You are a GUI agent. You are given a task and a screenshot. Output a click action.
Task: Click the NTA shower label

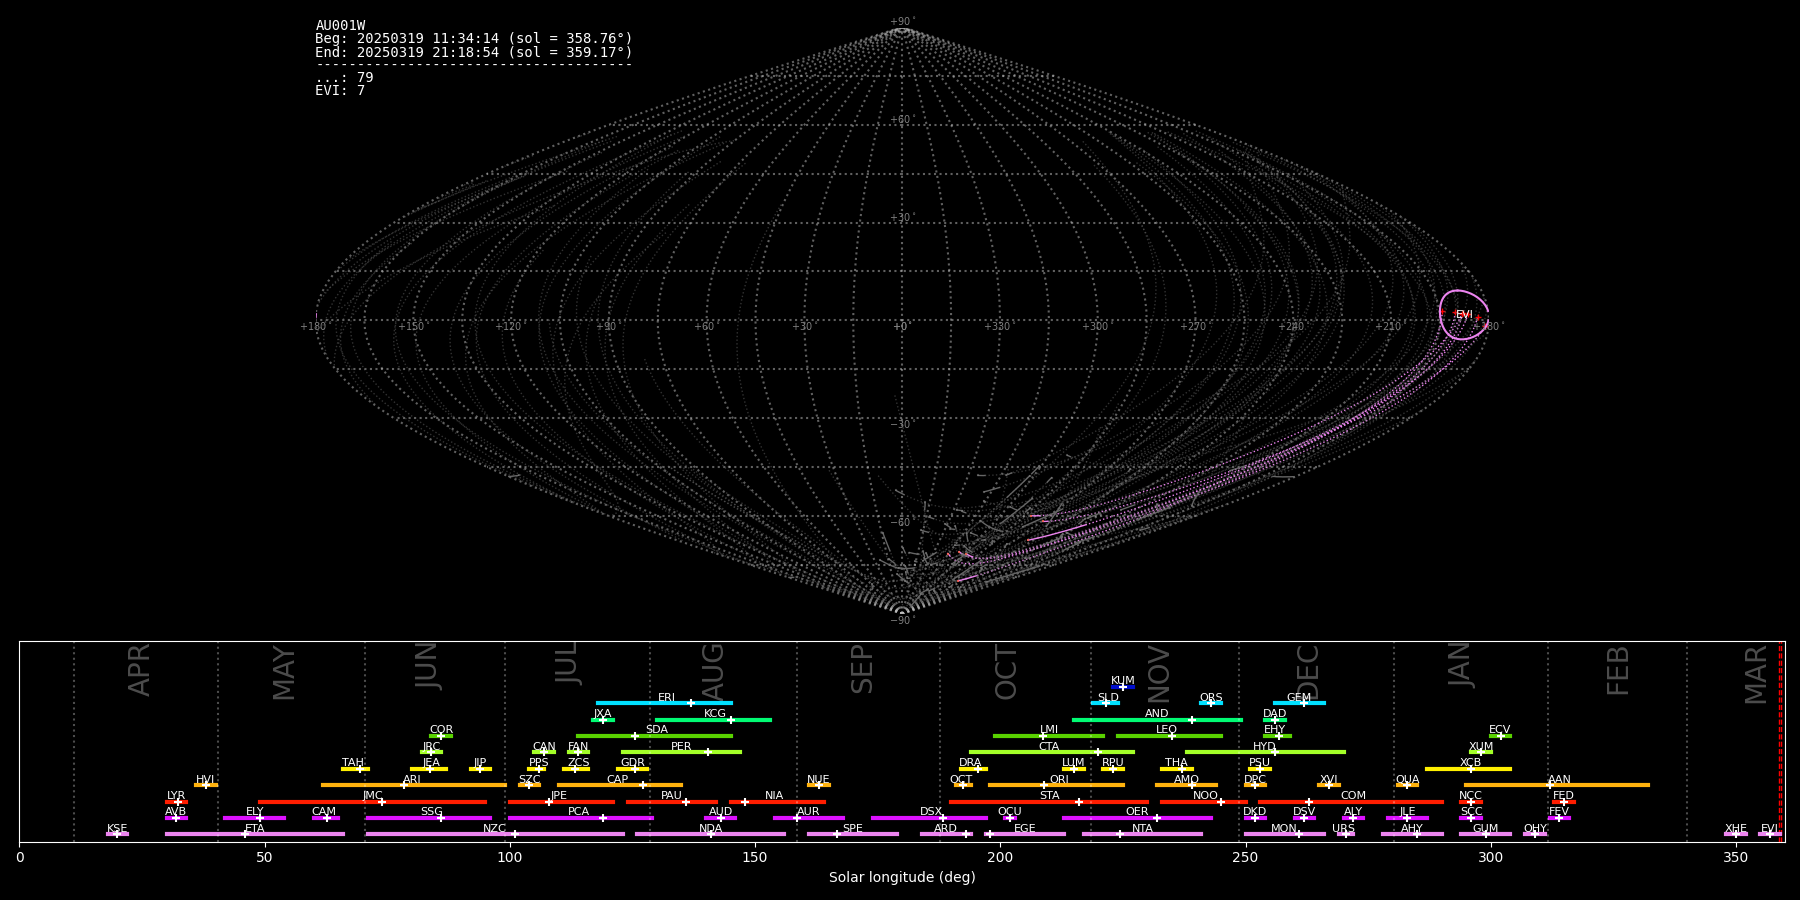coord(1142,829)
